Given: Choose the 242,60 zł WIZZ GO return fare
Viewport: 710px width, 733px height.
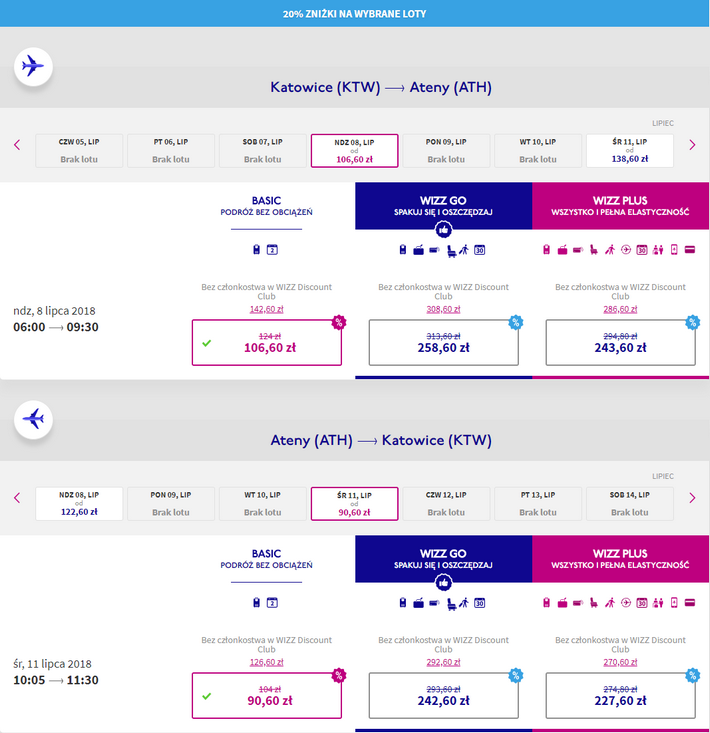Looking at the screenshot, I should point(443,696).
